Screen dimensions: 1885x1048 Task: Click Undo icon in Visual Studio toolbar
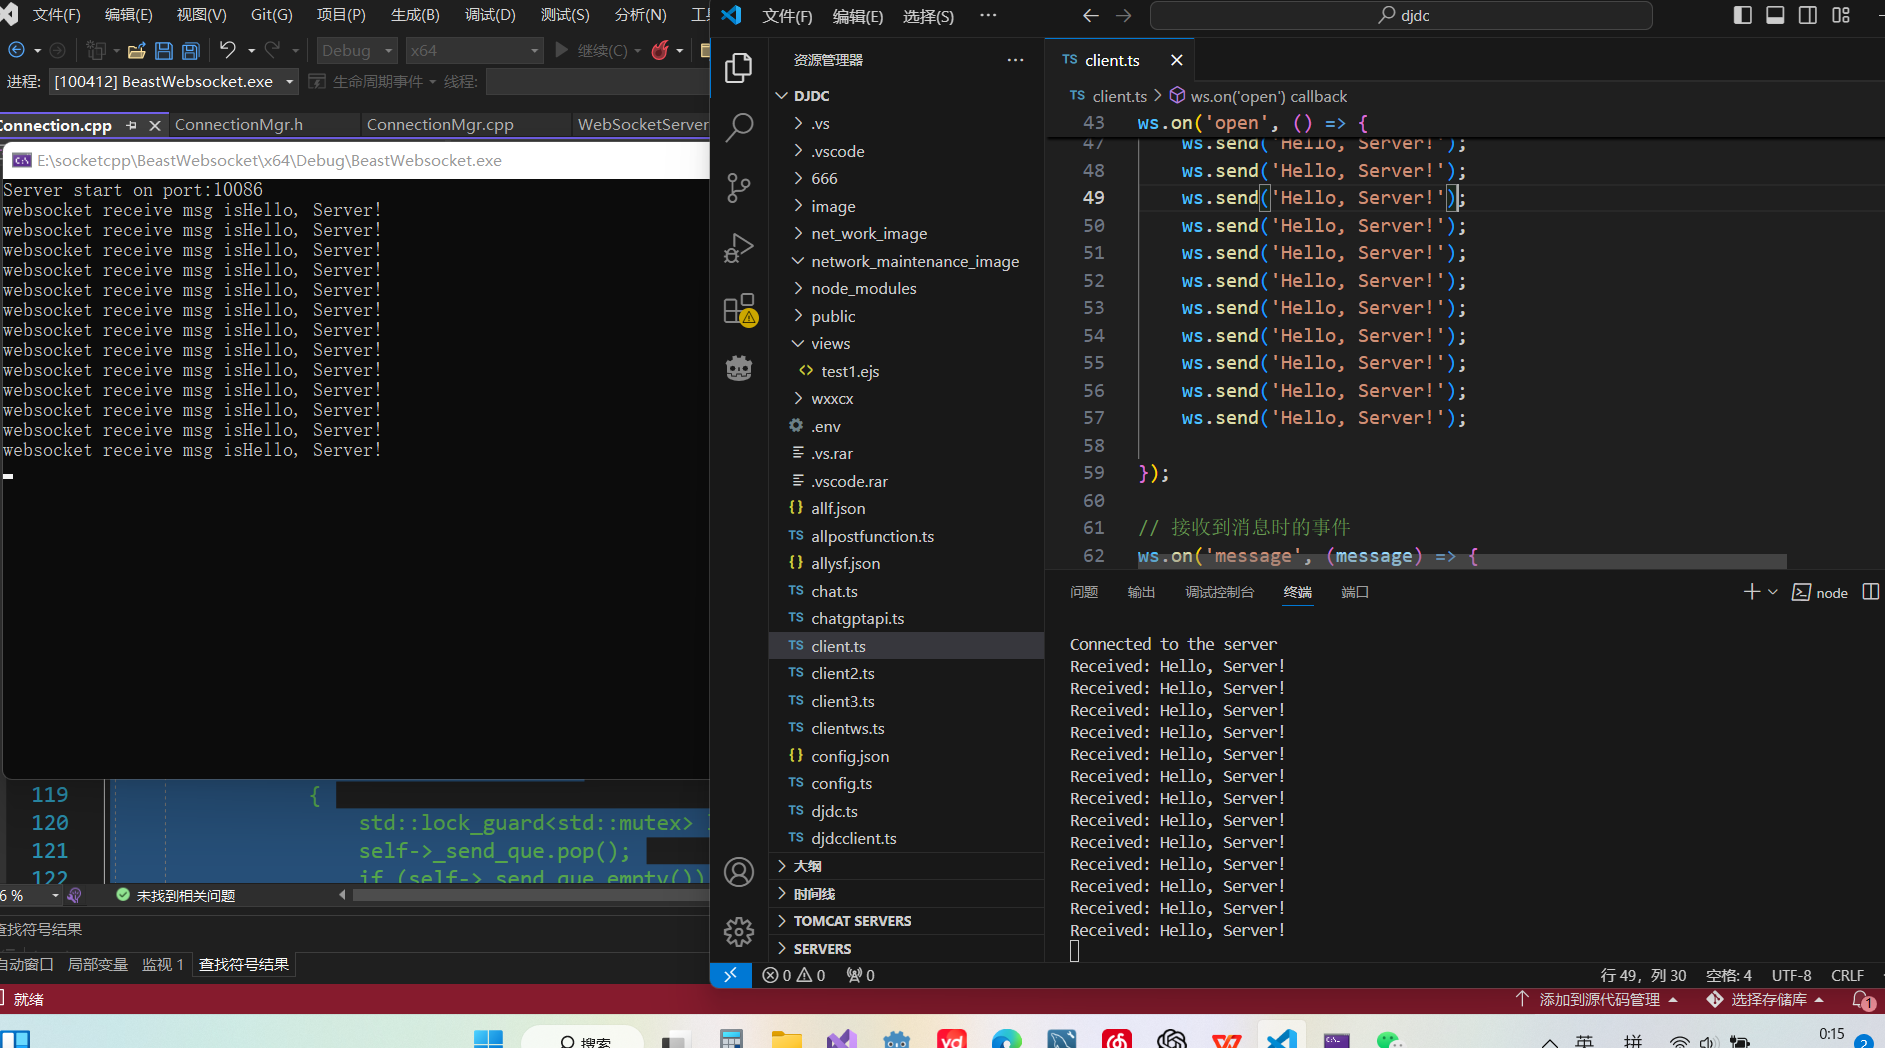click(x=228, y=50)
